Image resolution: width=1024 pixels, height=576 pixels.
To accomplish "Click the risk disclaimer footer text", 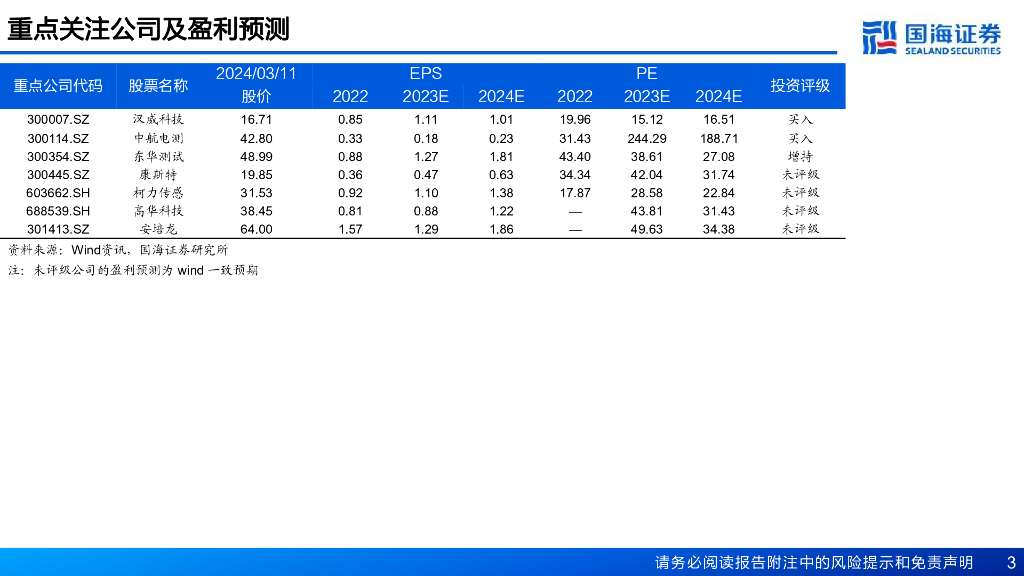I will (x=814, y=562).
